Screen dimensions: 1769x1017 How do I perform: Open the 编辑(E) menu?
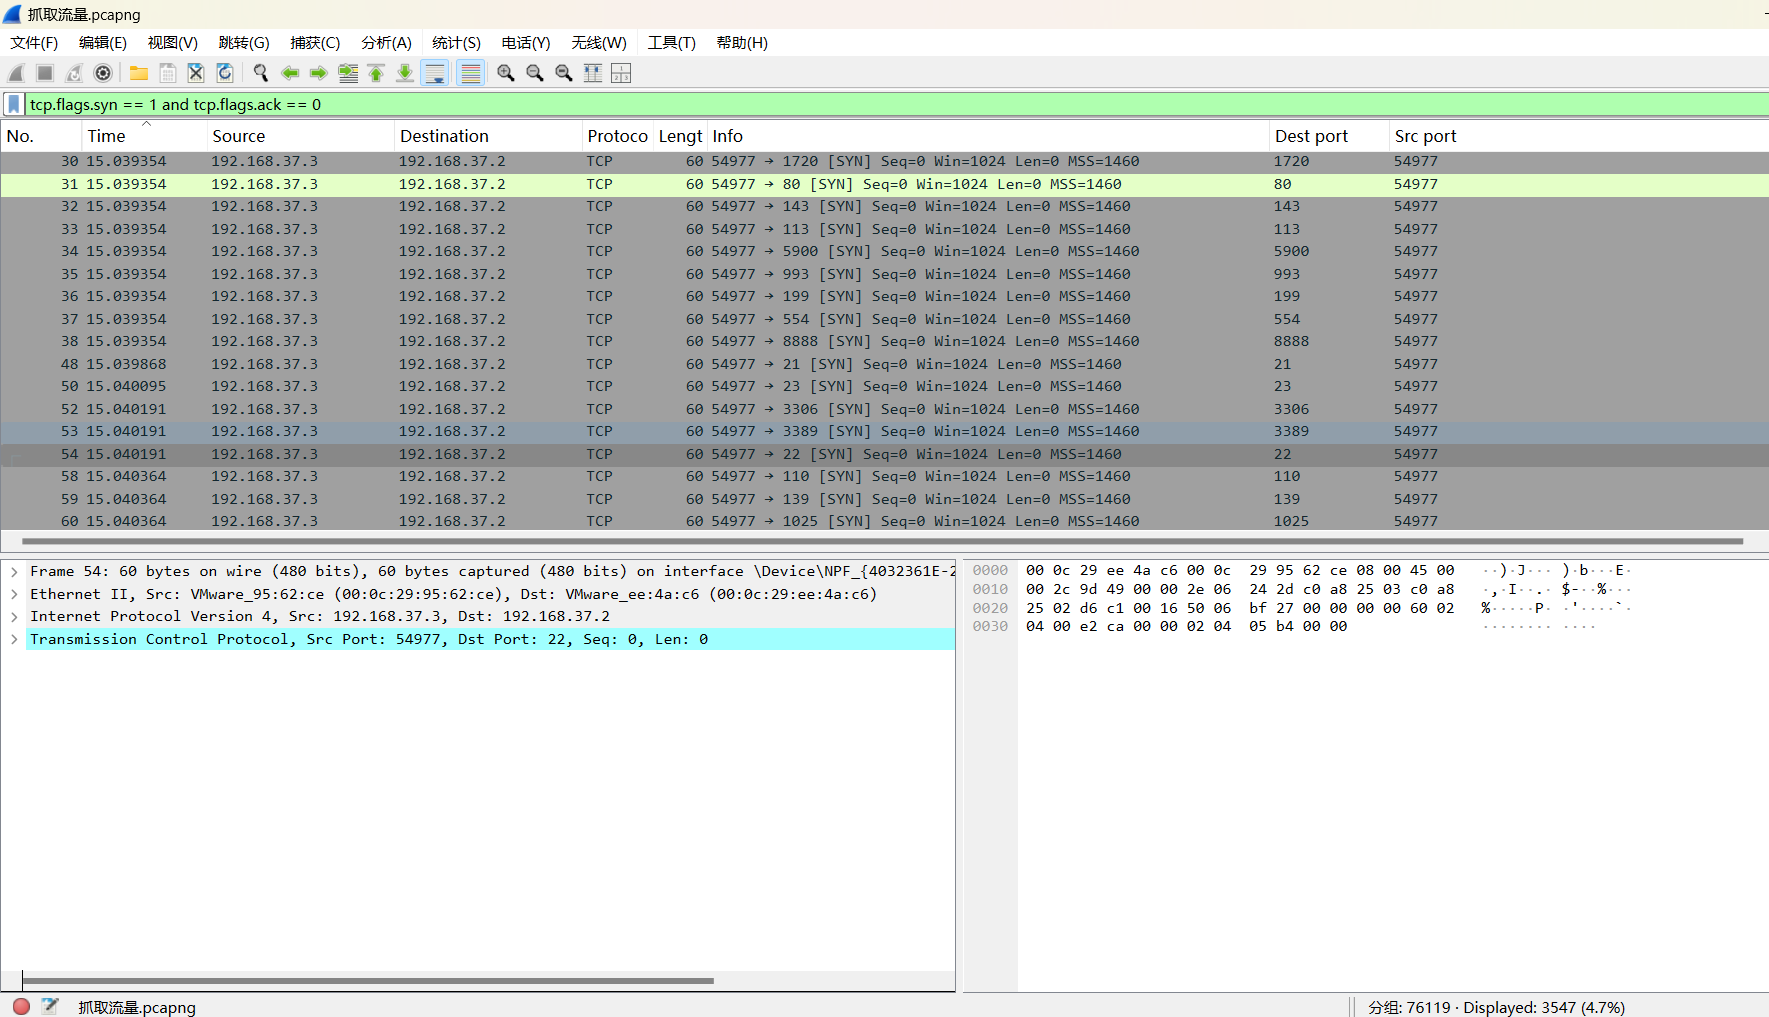(103, 43)
